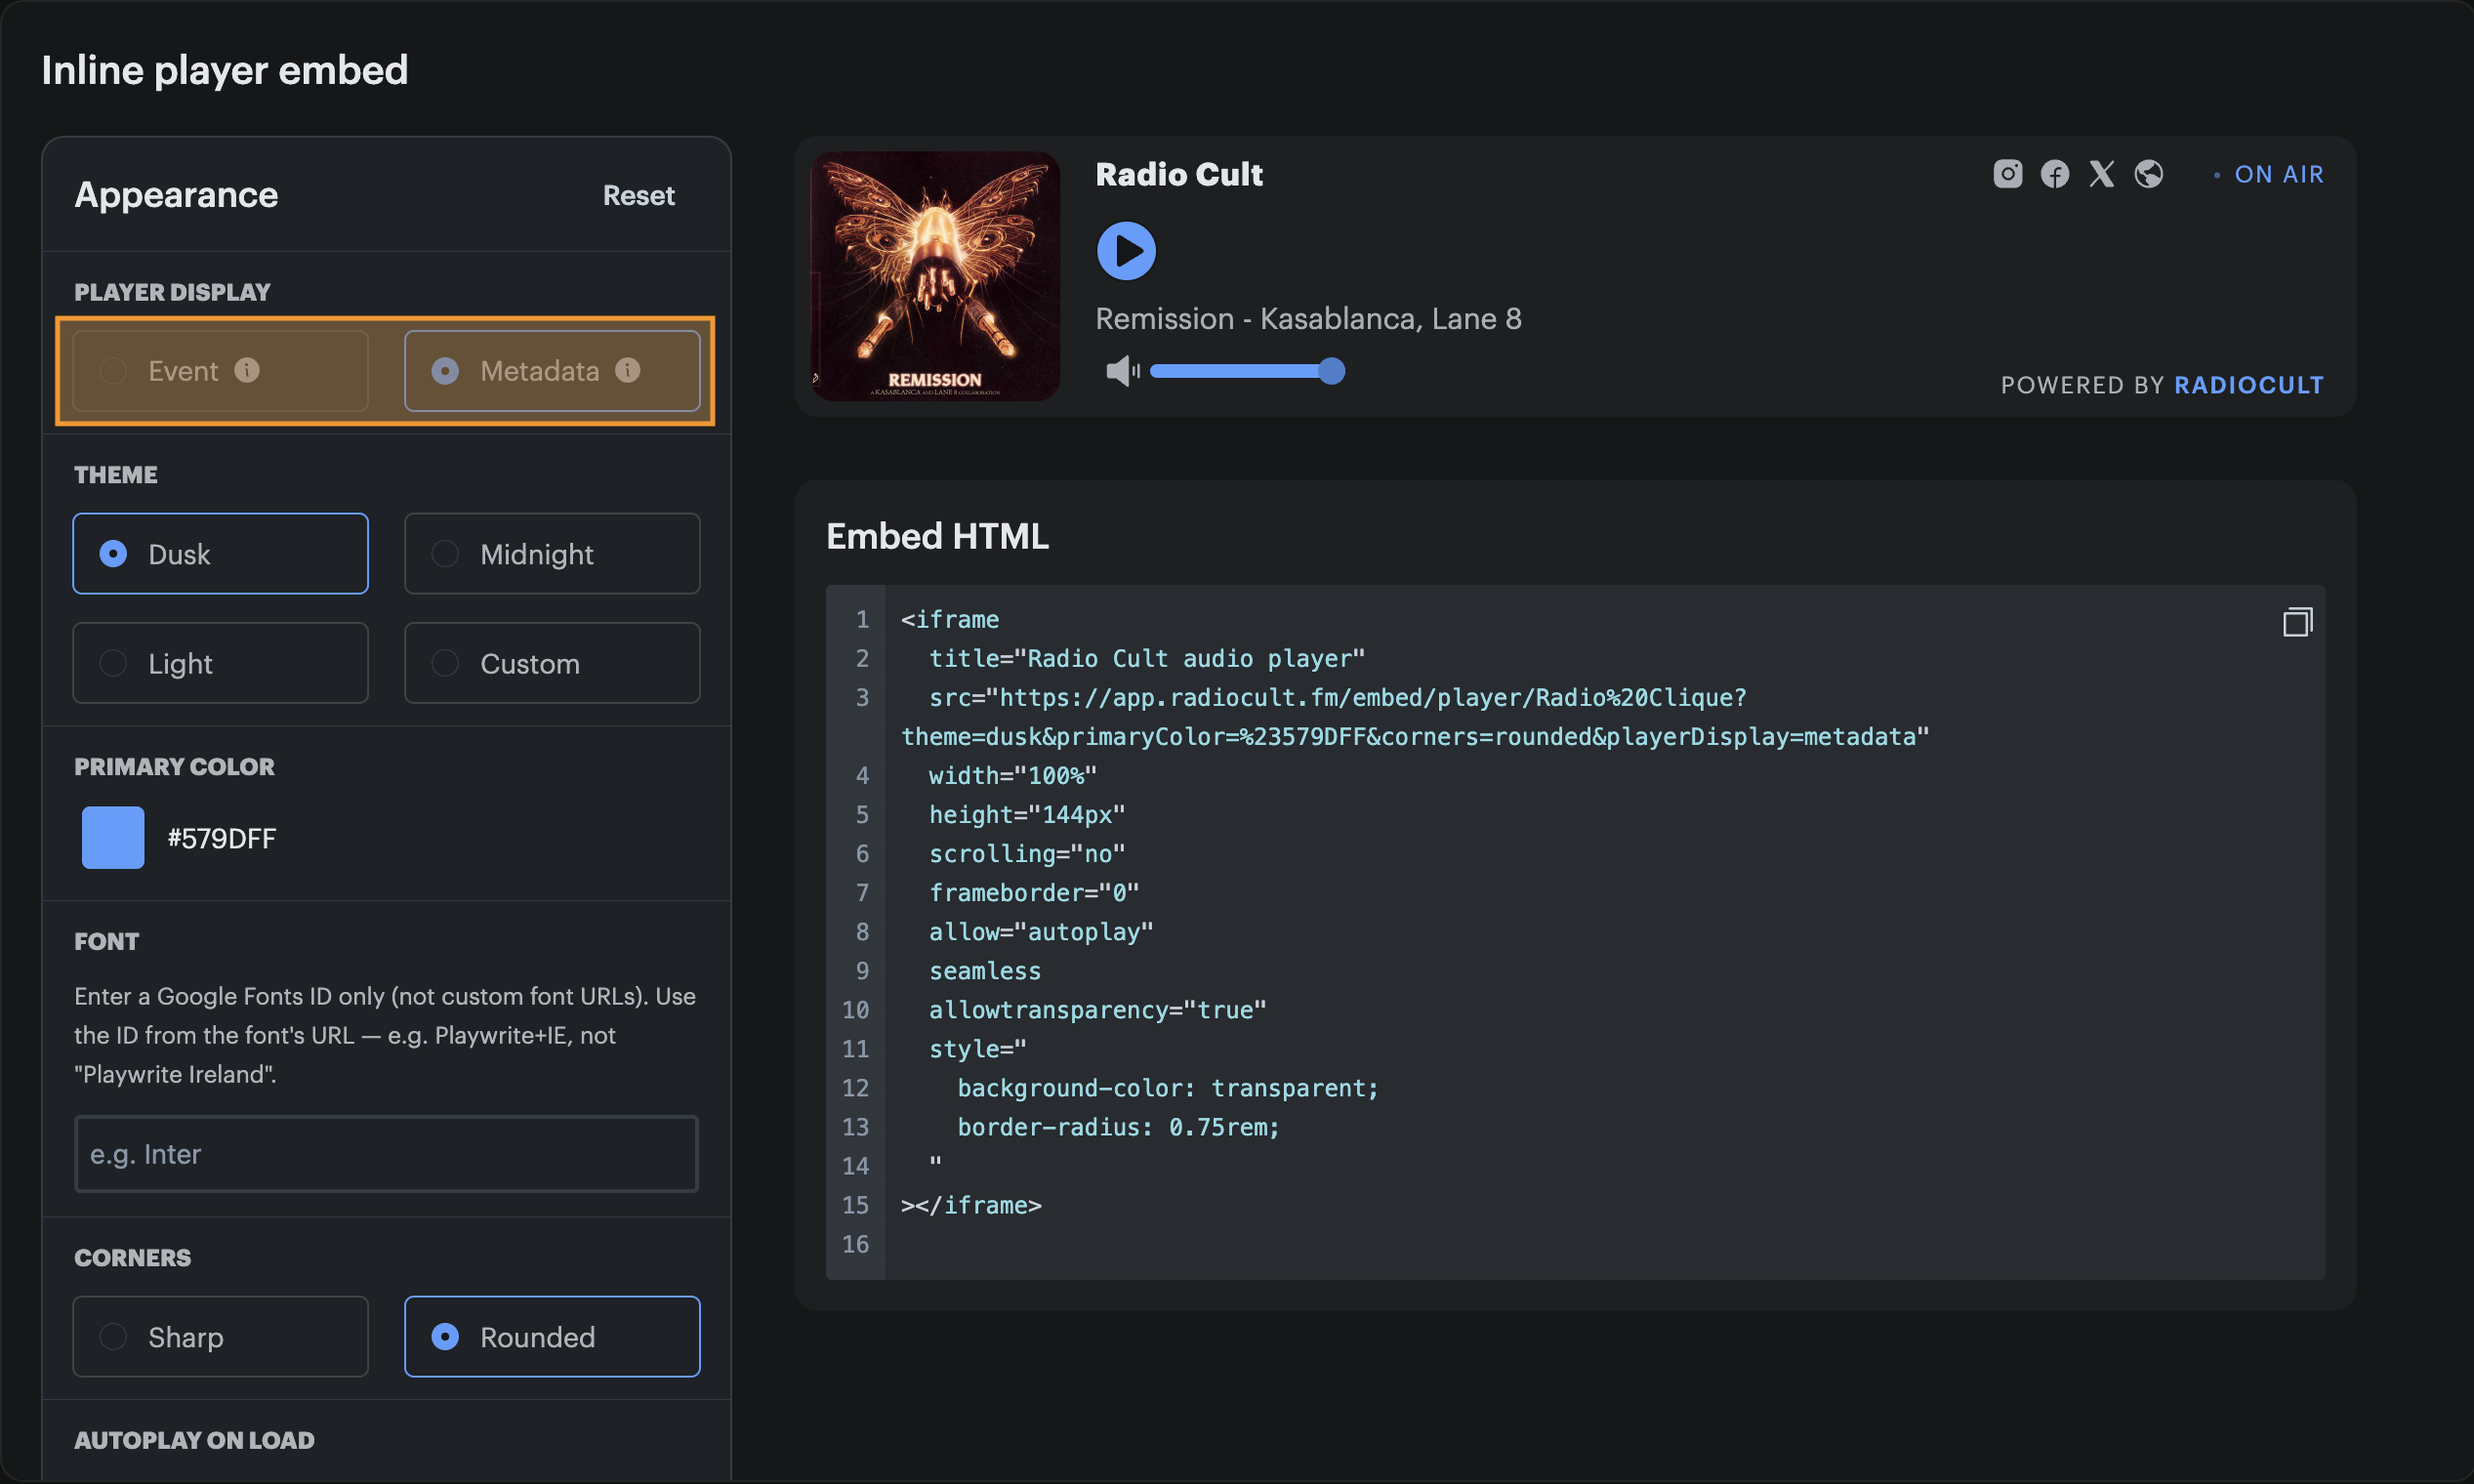
Task: Click the #579DFF hex color value
Action: (x=222, y=838)
